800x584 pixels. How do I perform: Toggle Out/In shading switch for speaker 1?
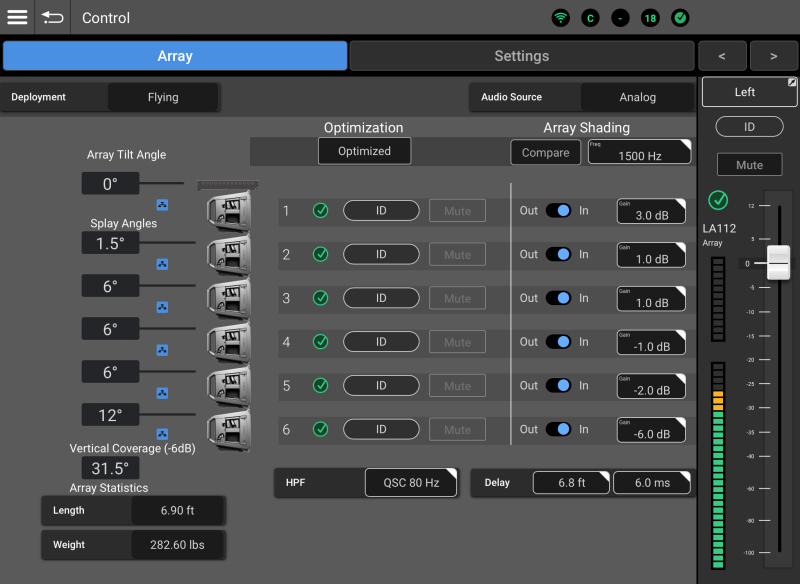558,211
